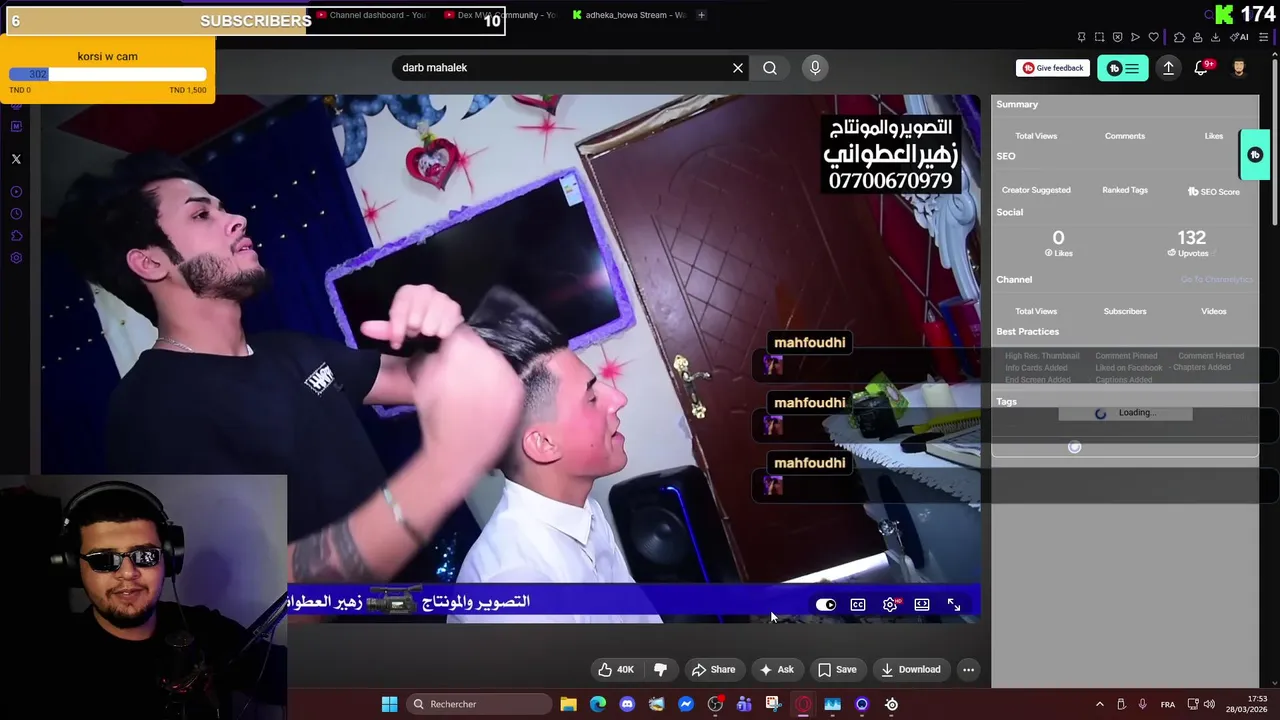Screen dimensions: 1280x720
Task: Open sidebar settings gear icon
Action: (16, 258)
